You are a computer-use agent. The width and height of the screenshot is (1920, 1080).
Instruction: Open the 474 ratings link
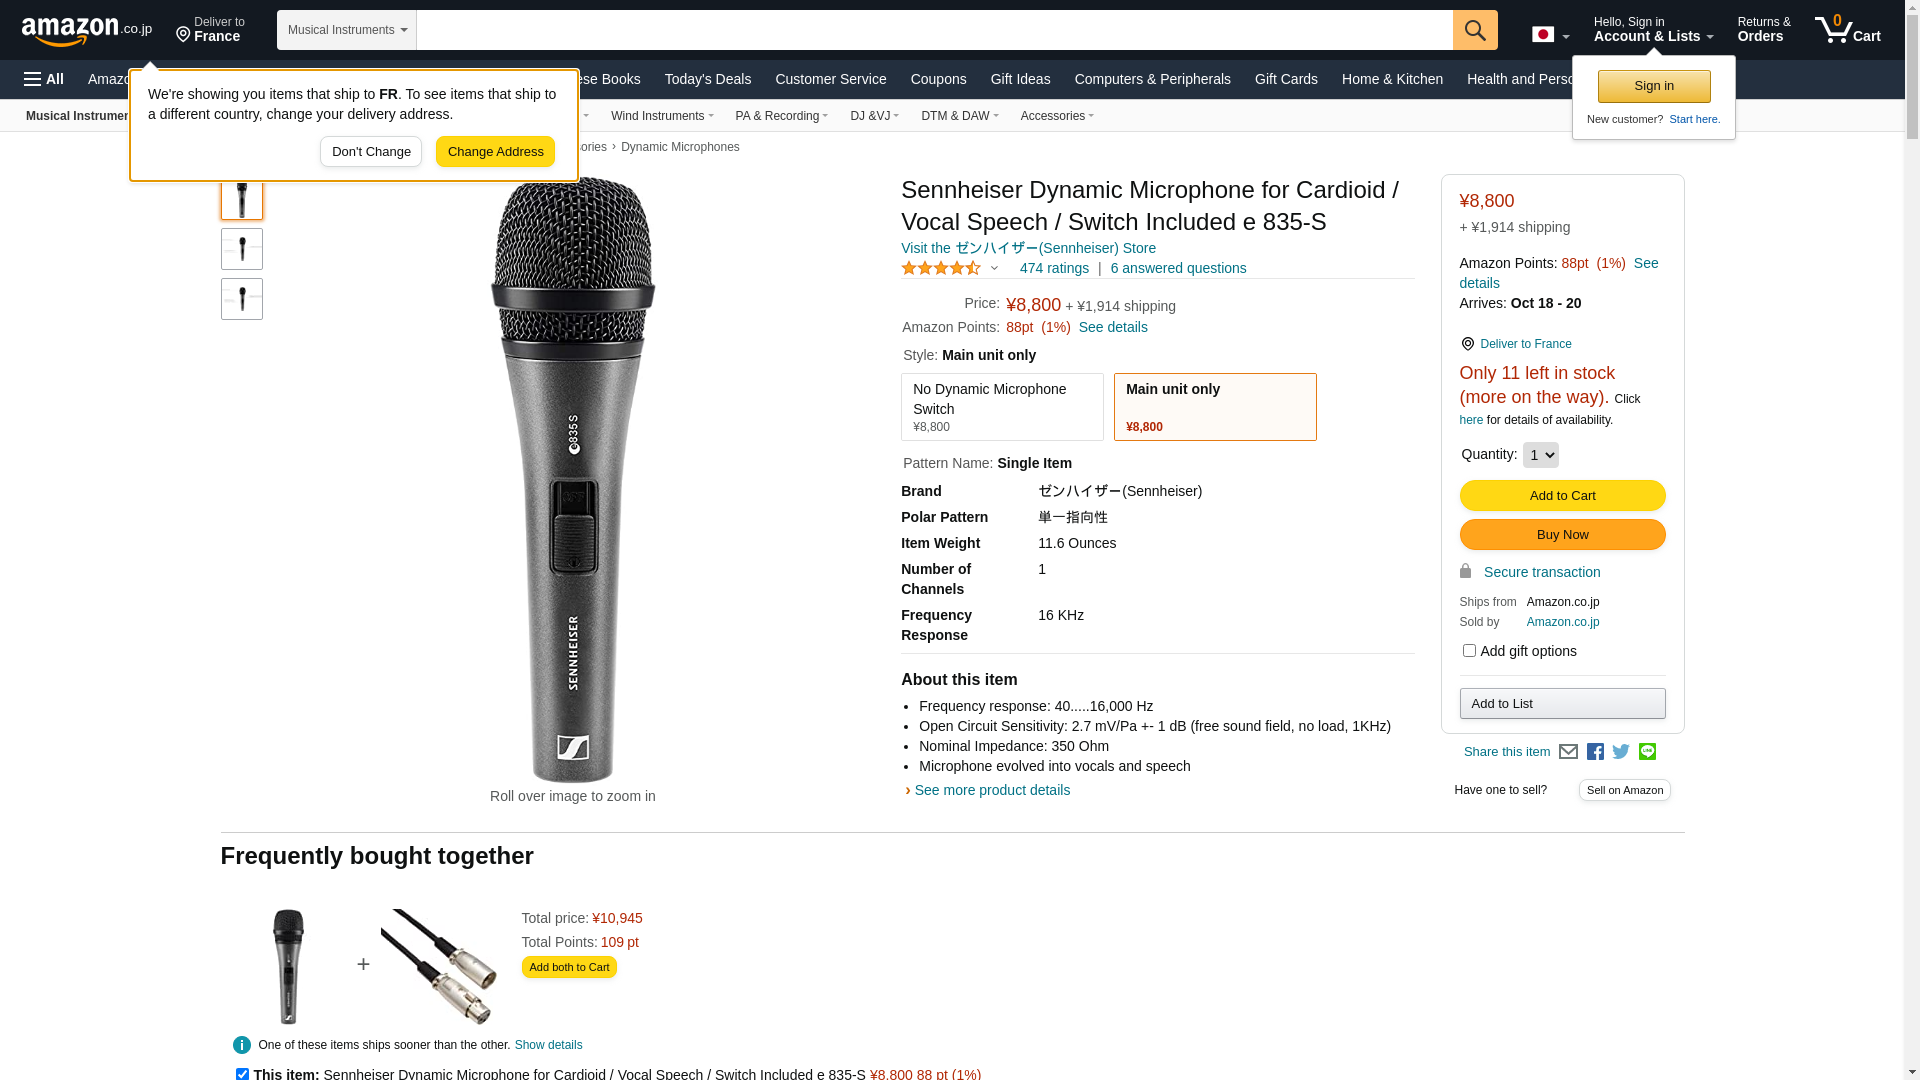[1054, 268]
